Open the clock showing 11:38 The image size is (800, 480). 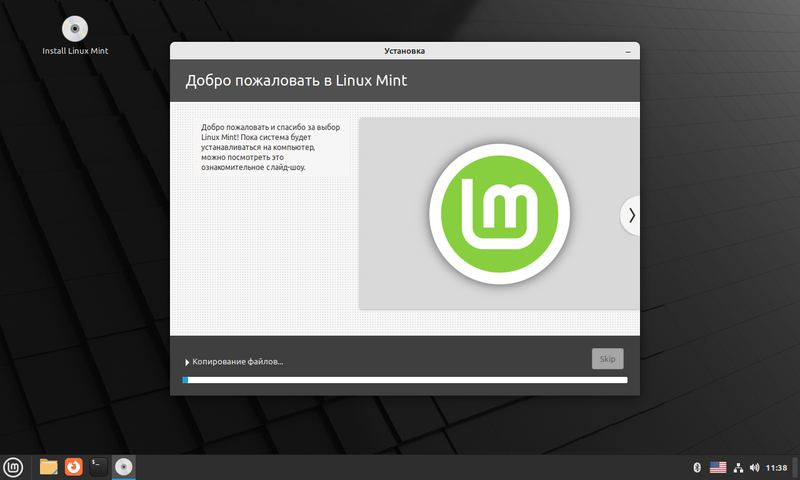click(776, 467)
